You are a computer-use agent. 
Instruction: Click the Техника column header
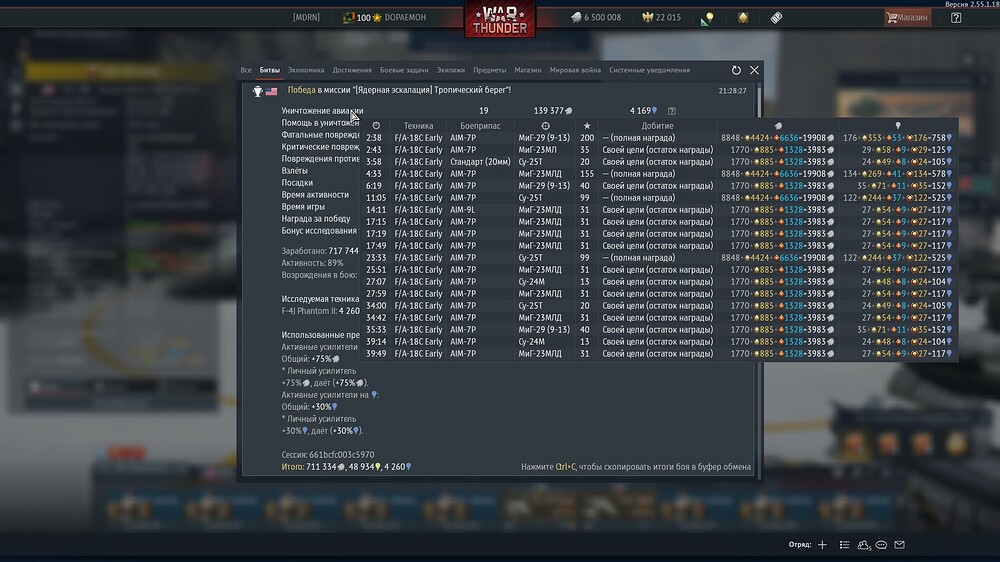[418, 125]
